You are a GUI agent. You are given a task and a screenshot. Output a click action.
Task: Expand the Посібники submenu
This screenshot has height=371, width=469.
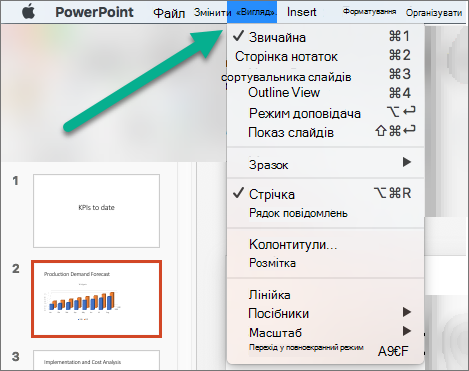pos(325,313)
